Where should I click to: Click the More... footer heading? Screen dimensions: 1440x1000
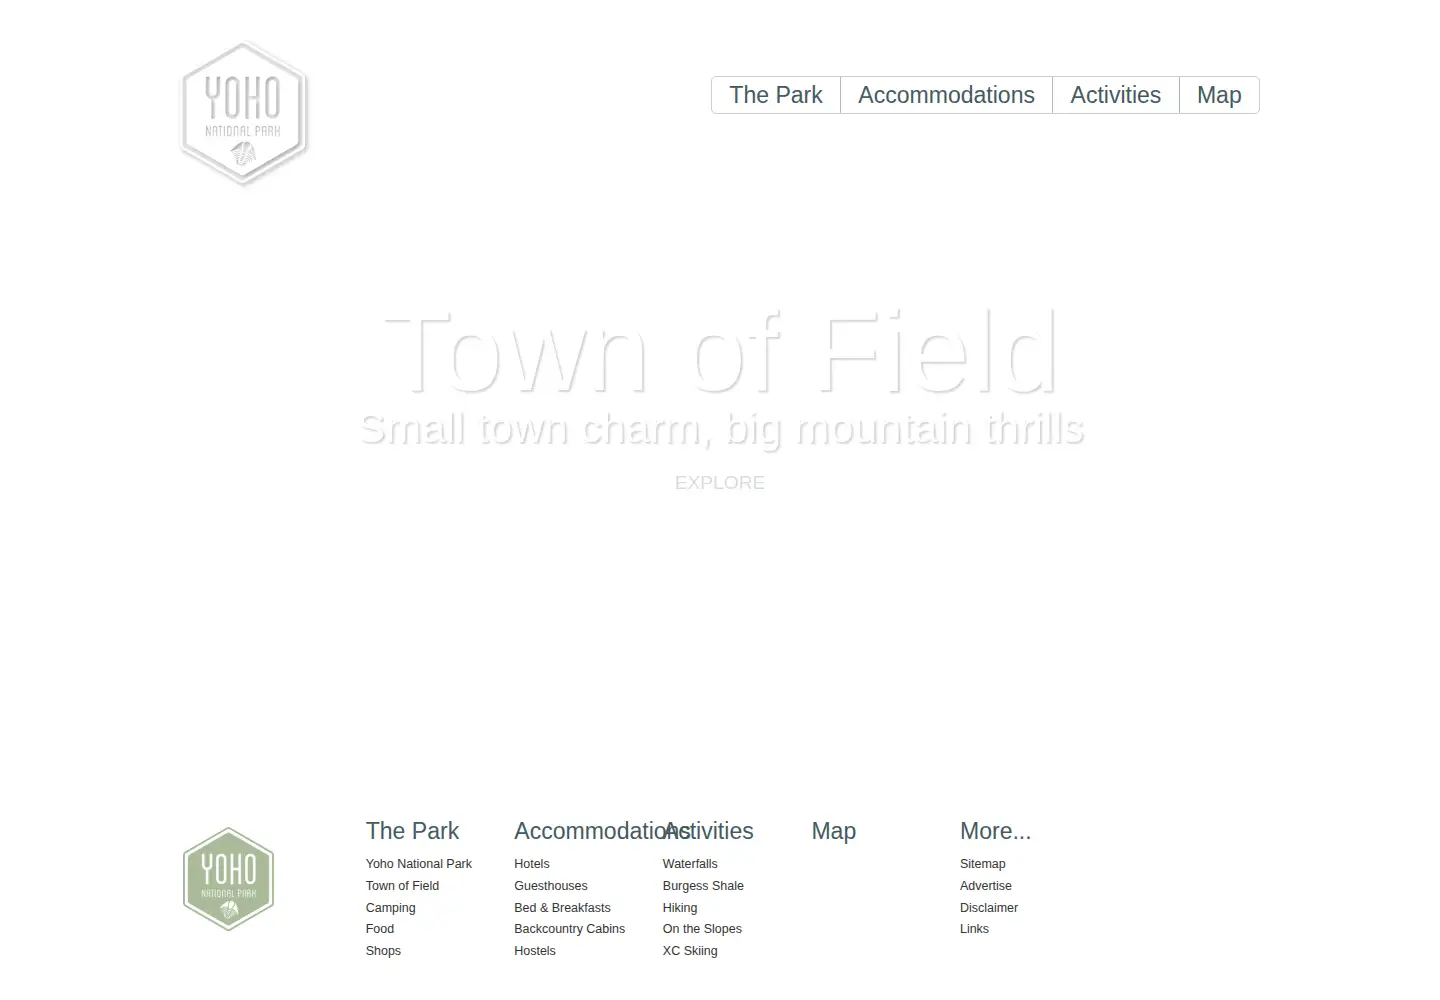[995, 831]
